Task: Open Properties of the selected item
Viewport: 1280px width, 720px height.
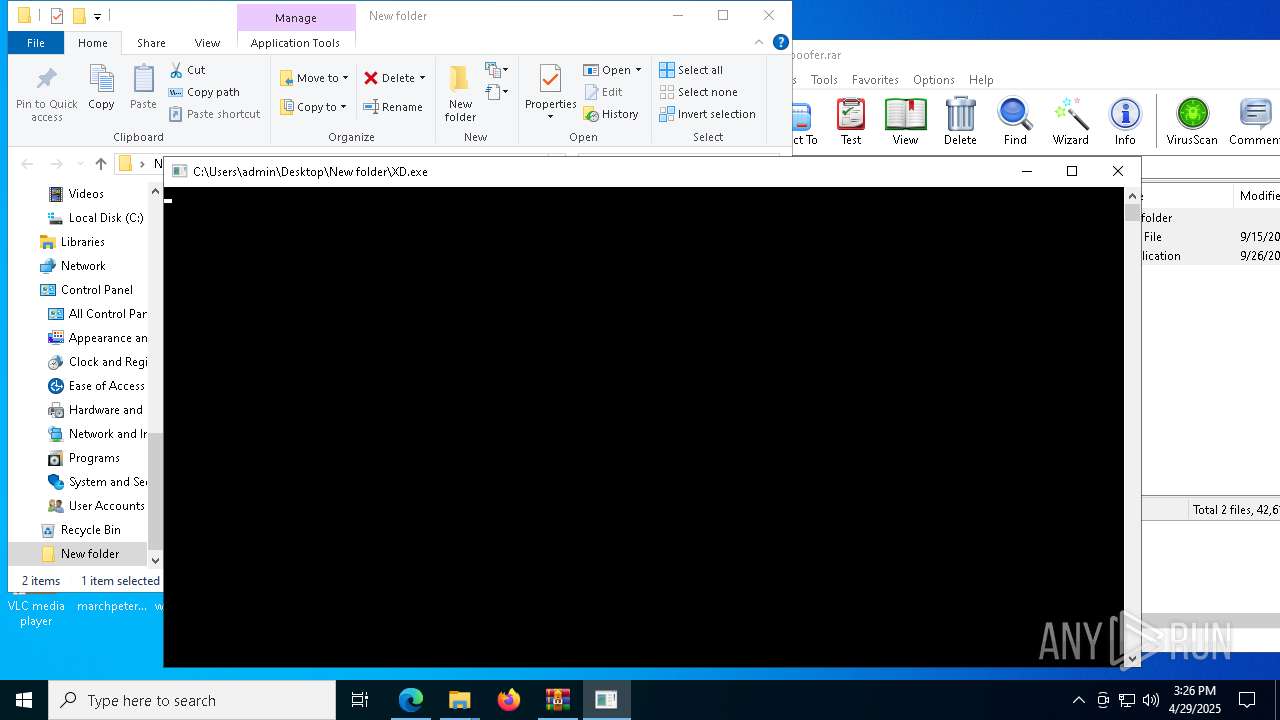Action: tap(550, 93)
